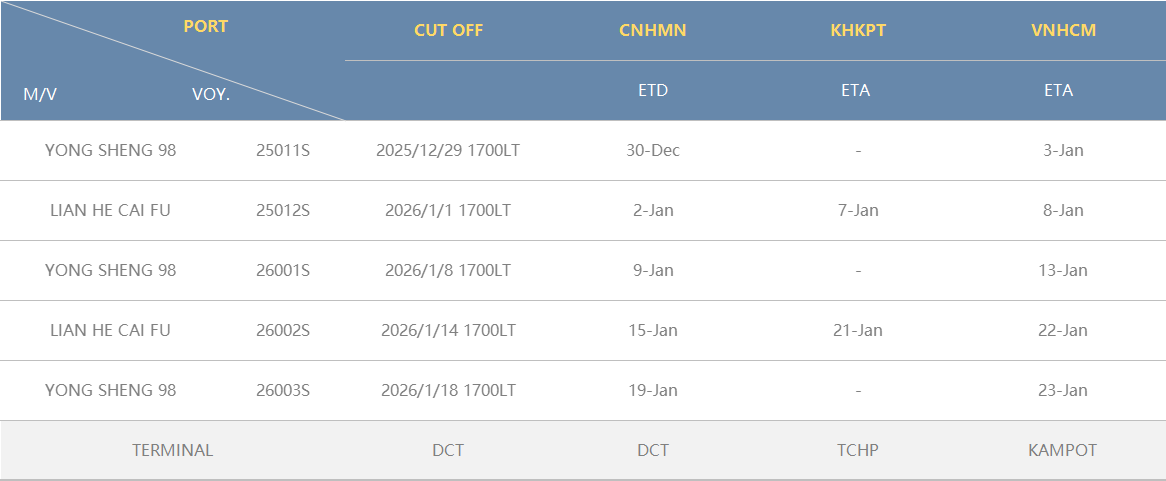Click the 13-Jan VNHCM ETA cell
This screenshot has width=1166, height=481.
[x=1063, y=270]
